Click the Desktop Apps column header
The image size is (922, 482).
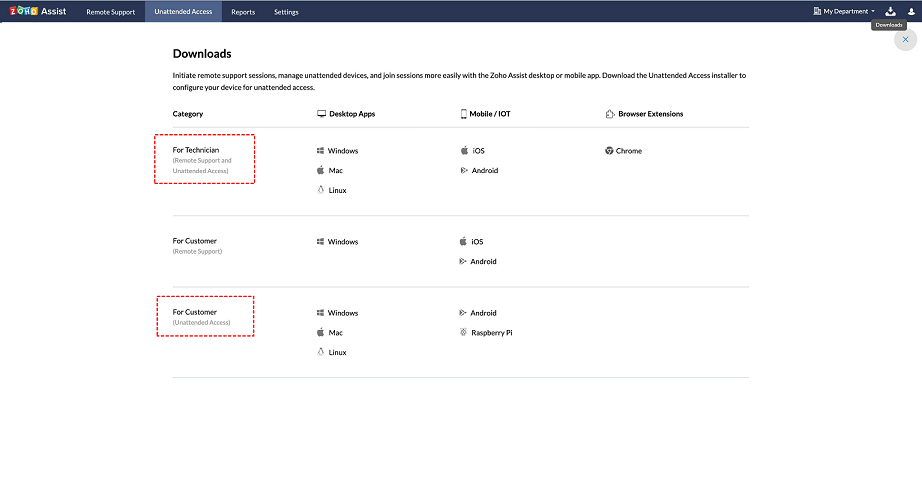[346, 114]
